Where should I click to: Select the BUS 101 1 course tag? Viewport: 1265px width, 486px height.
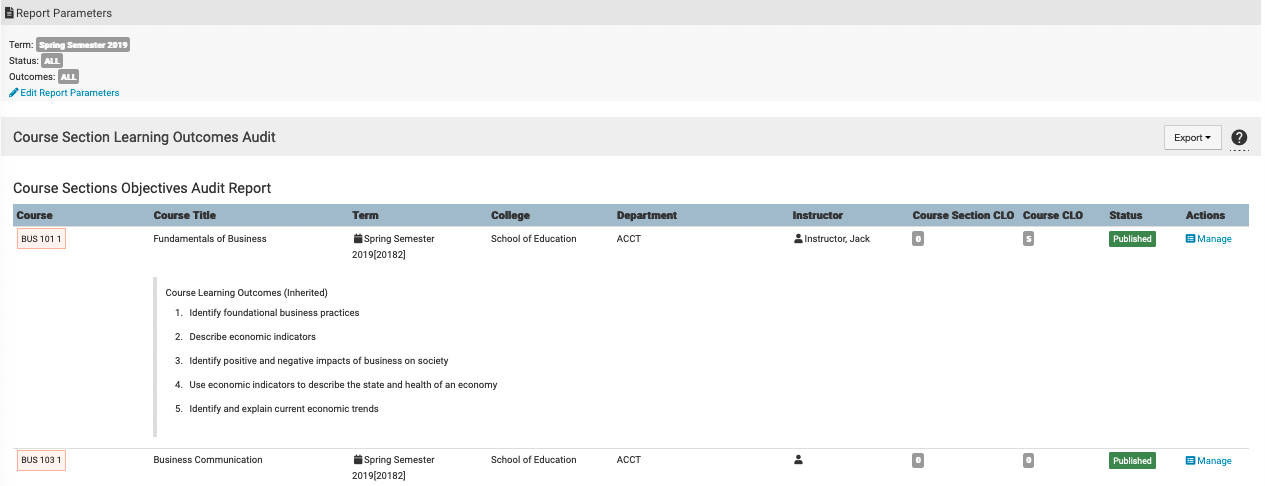[41, 240]
